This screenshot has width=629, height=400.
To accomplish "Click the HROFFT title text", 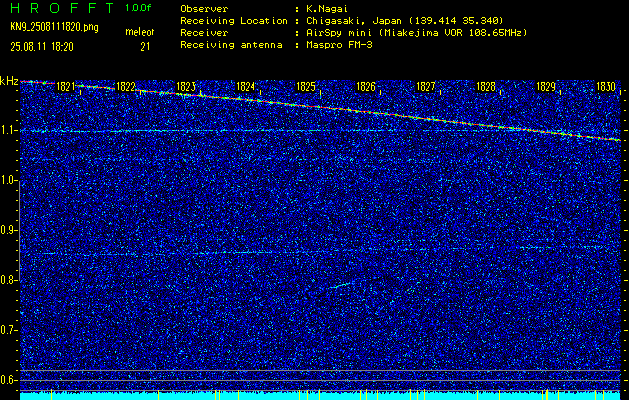I will tap(62, 8).
